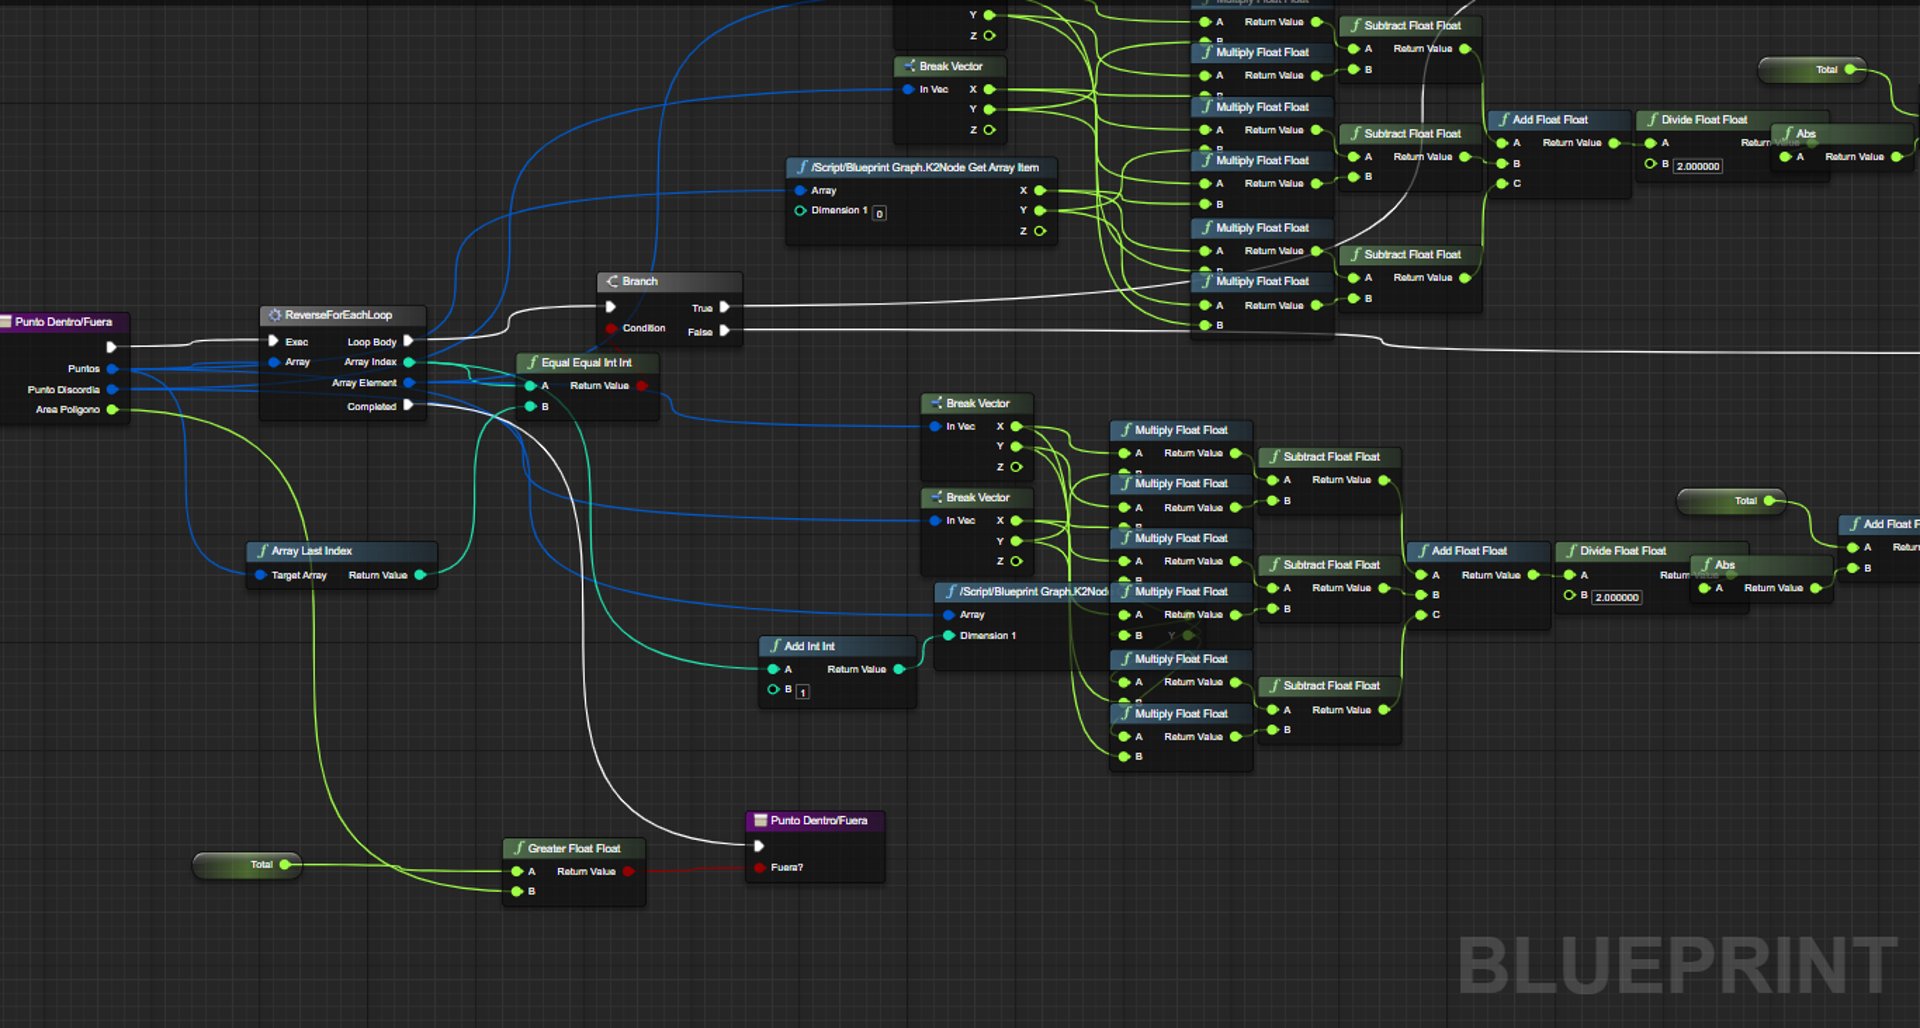Click Equal Equal Return Value pin
Image resolution: width=1920 pixels, height=1028 pixels.
click(642, 386)
